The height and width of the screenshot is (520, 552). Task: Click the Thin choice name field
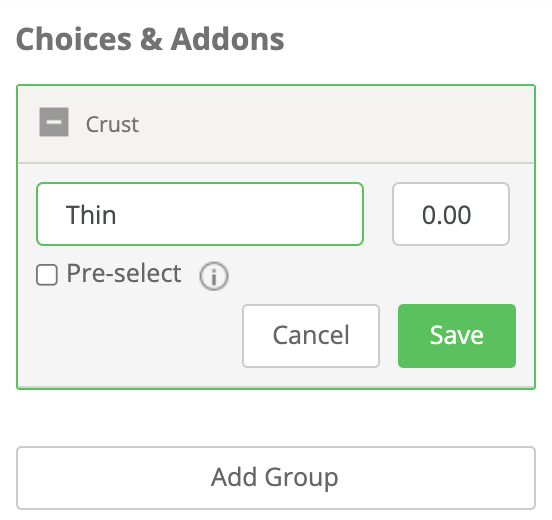pyautogui.click(x=200, y=214)
